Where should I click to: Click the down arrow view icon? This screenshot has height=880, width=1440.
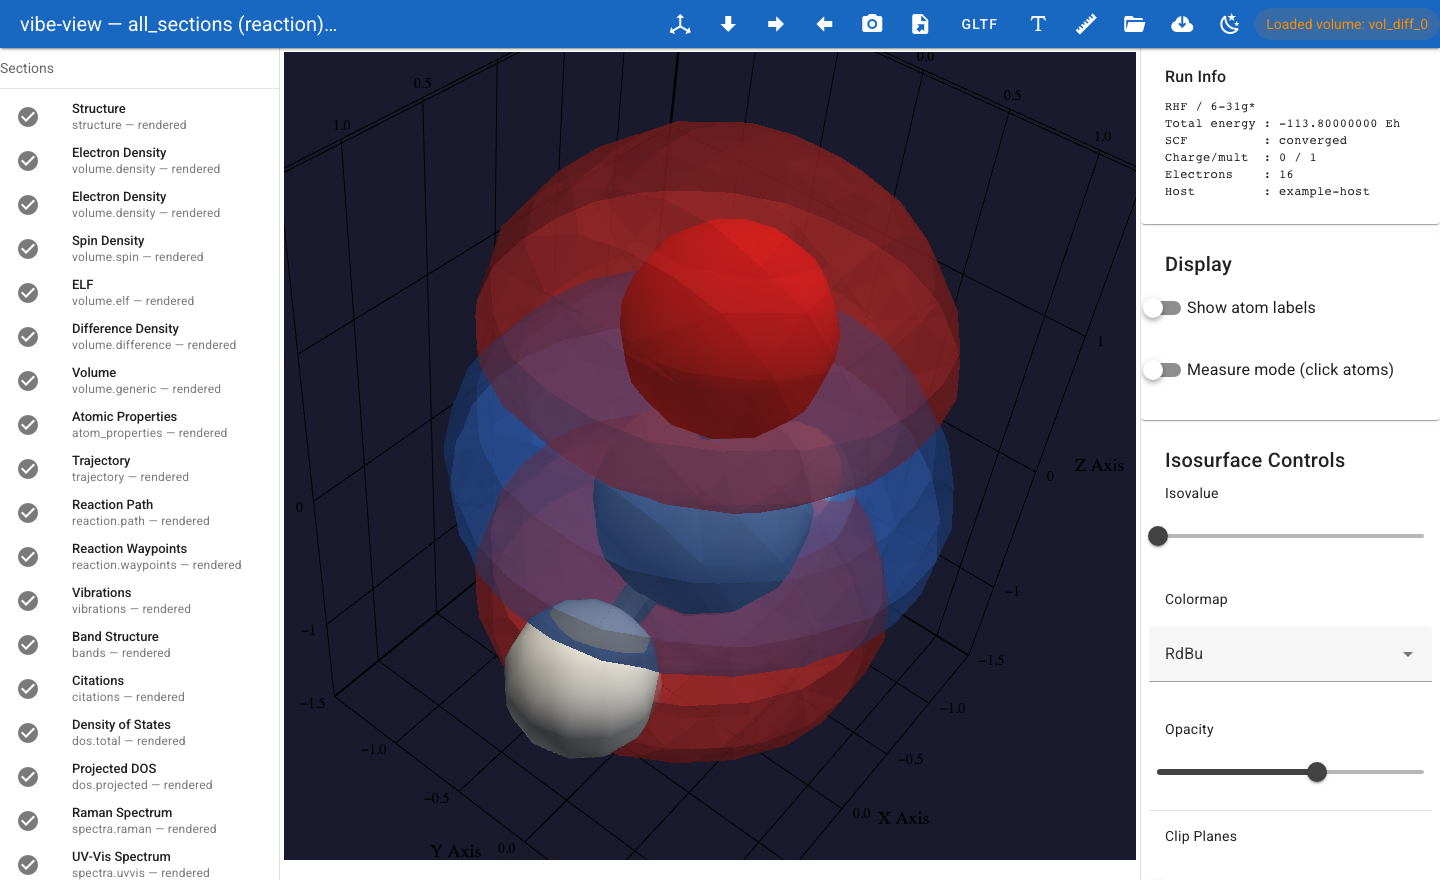pyautogui.click(x=728, y=24)
